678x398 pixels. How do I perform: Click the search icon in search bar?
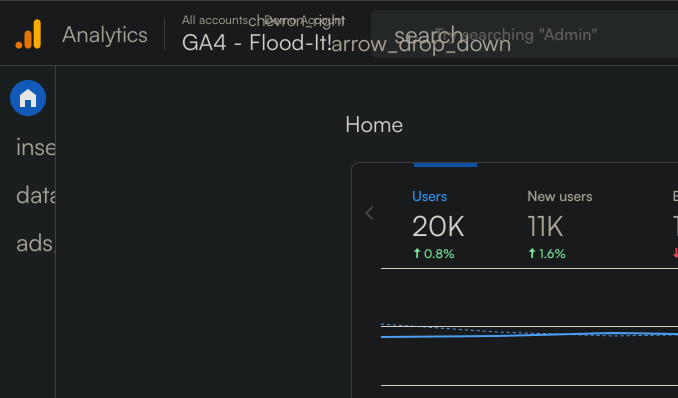click(428, 35)
